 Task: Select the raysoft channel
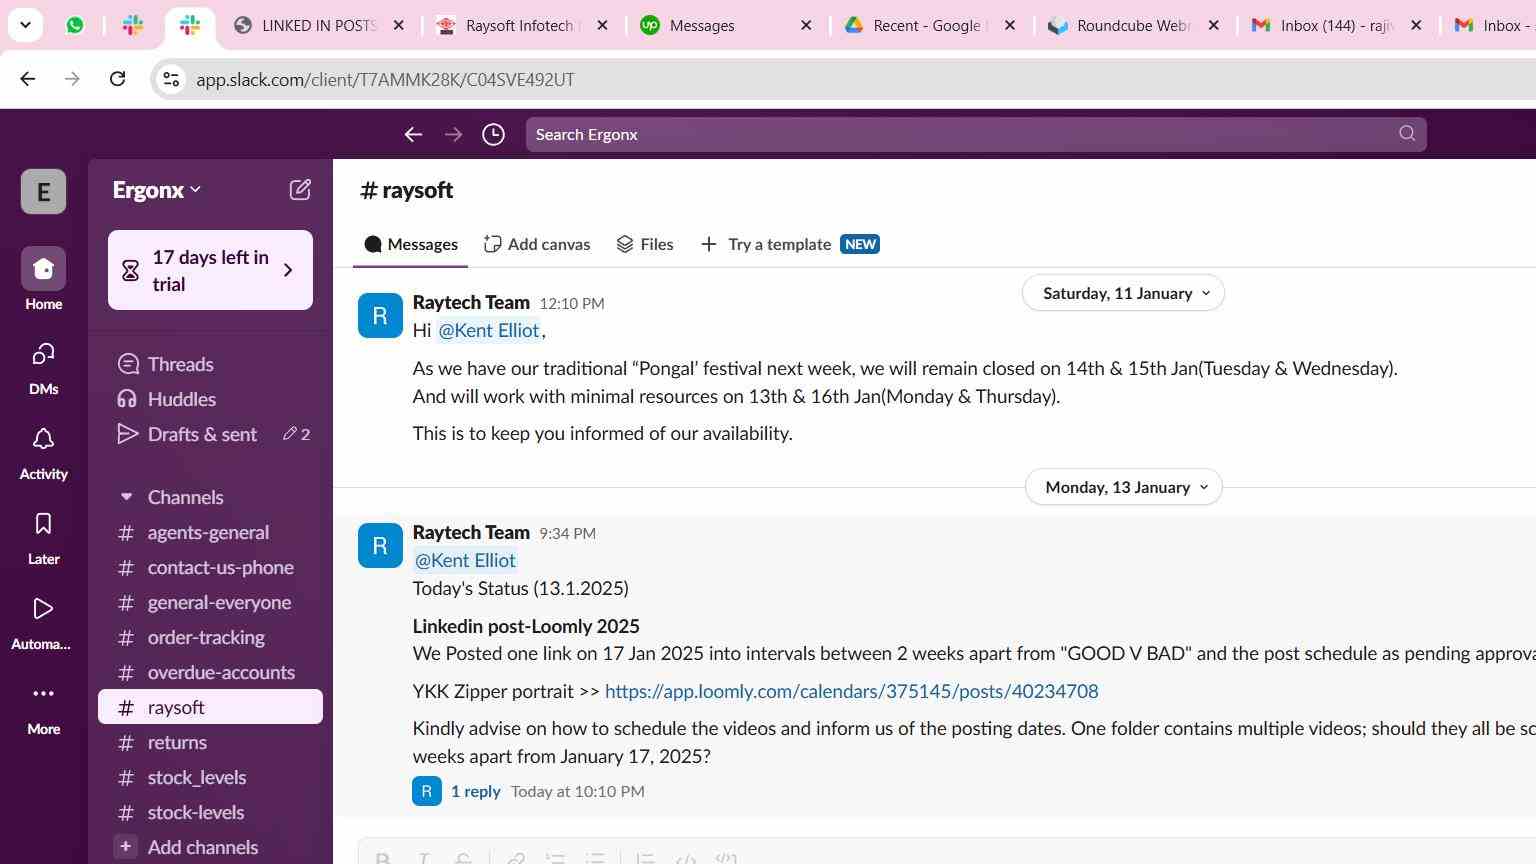point(210,707)
